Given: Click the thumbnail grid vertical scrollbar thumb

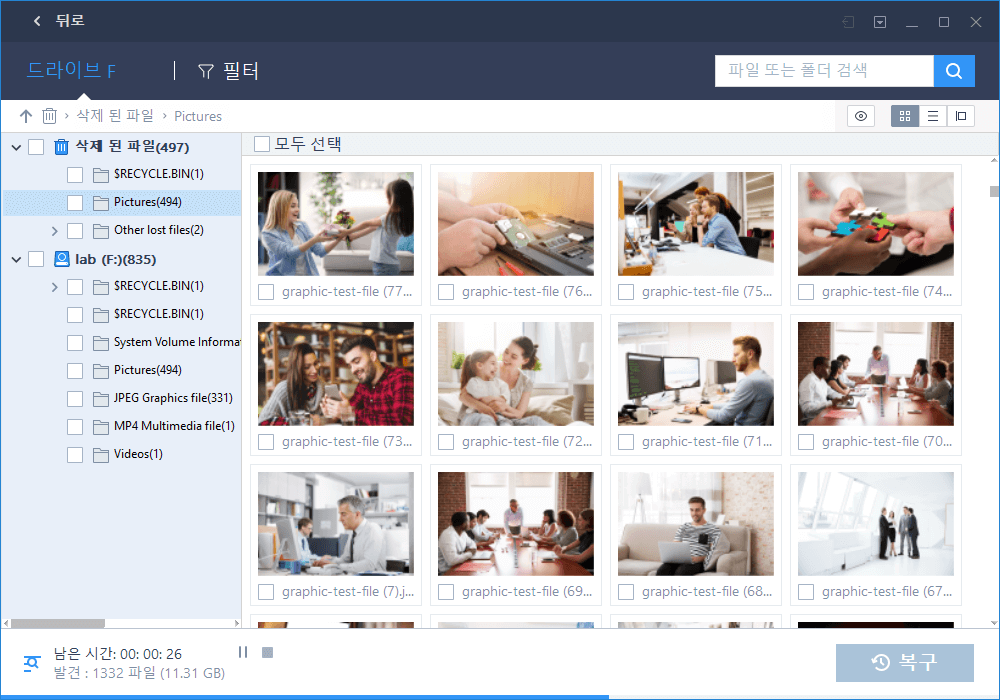Looking at the screenshot, I should point(994,191).
